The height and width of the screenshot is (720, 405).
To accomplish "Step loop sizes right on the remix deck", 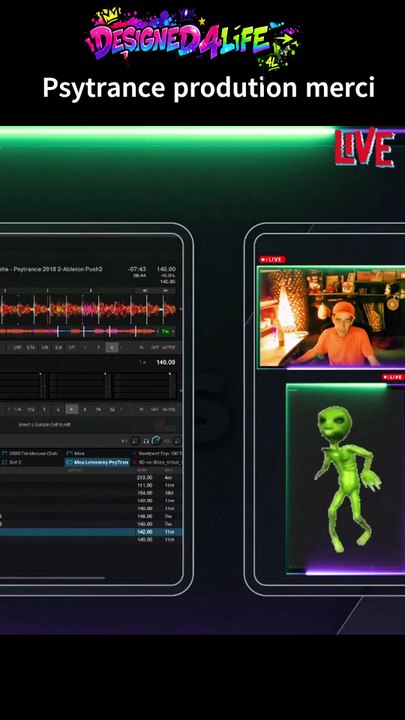I will point(121,409).
